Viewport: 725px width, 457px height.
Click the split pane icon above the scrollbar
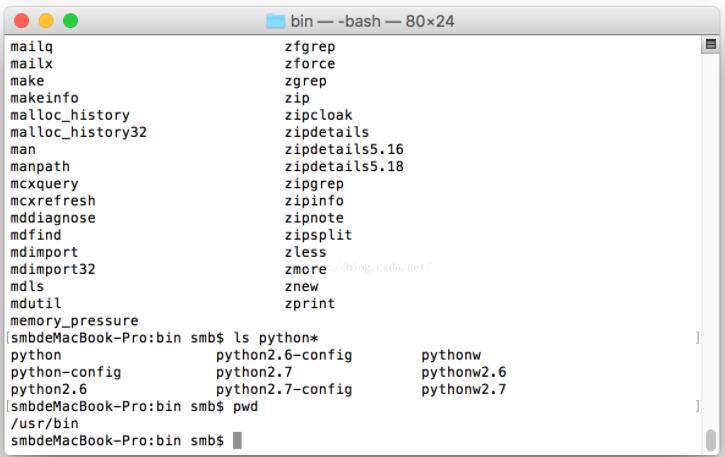coord(711,45)
